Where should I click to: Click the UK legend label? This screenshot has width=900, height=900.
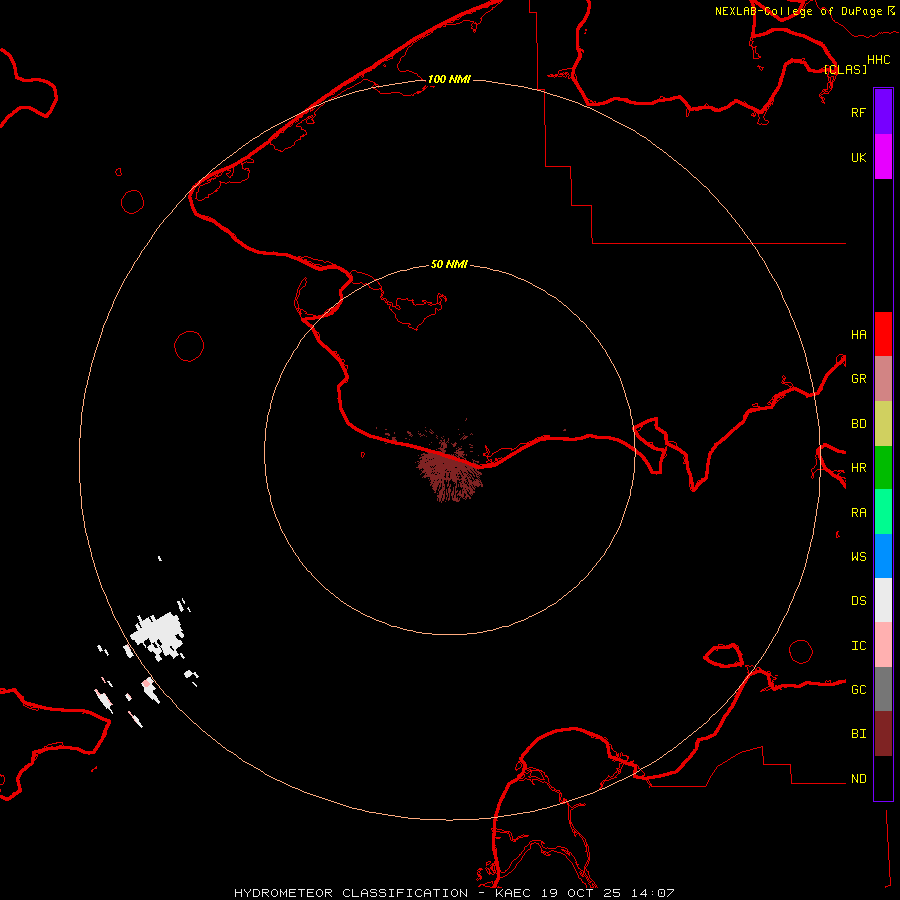coord(859,158)
